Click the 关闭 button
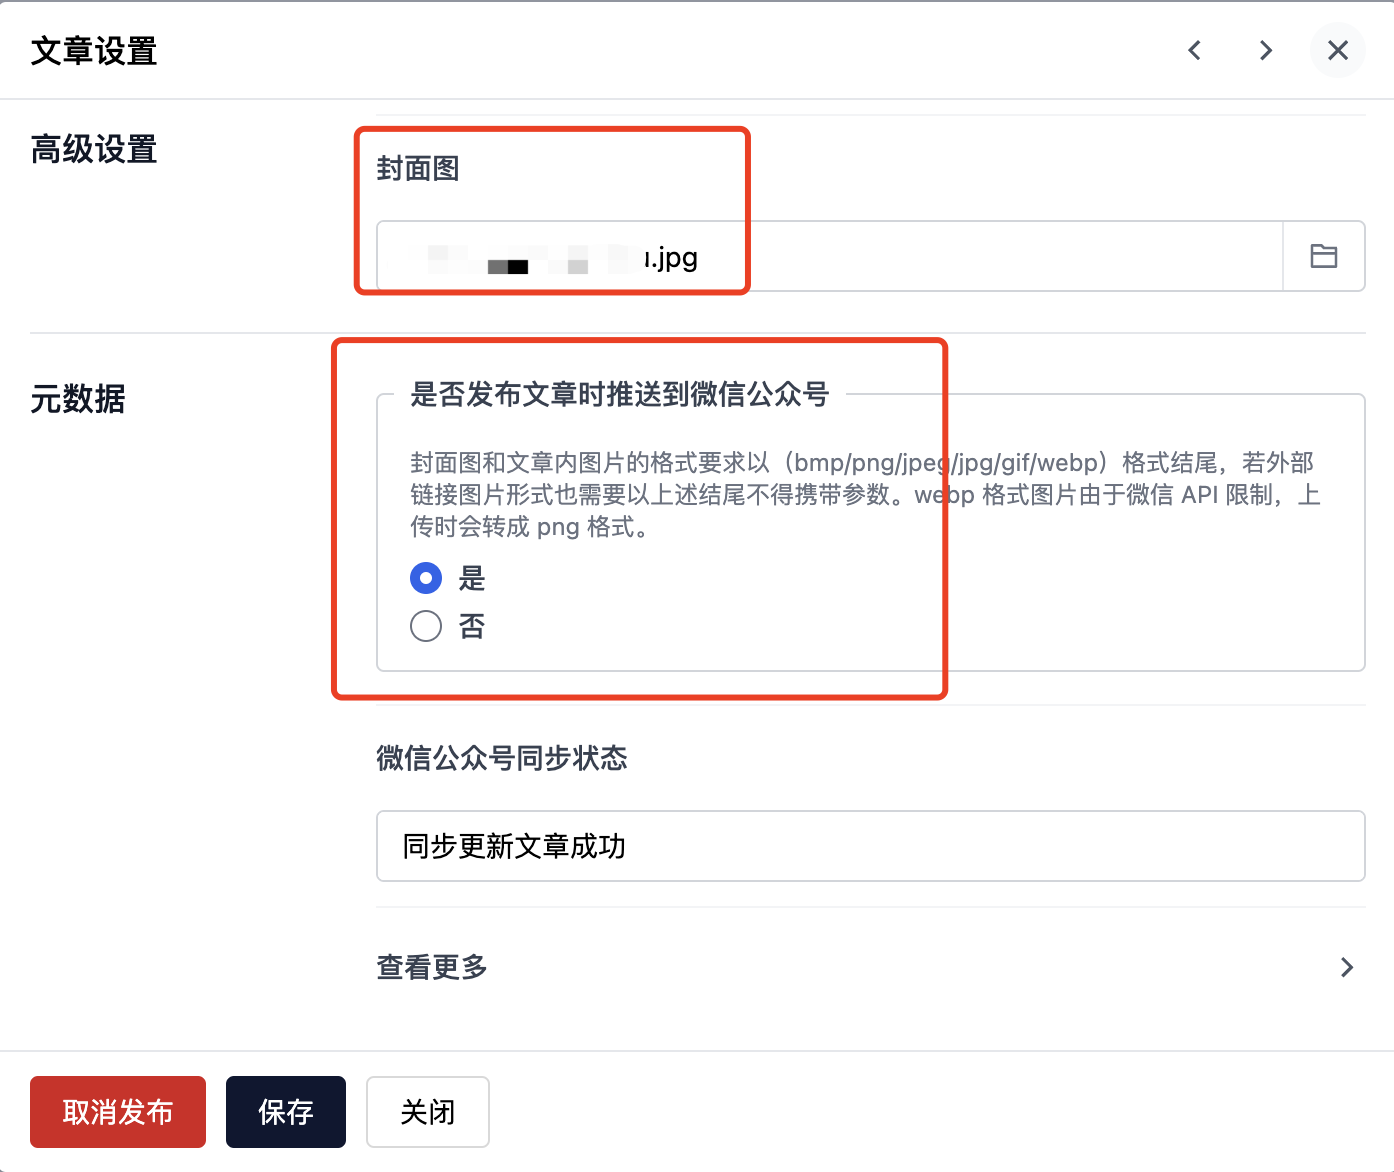 [x=428, y=1112]
